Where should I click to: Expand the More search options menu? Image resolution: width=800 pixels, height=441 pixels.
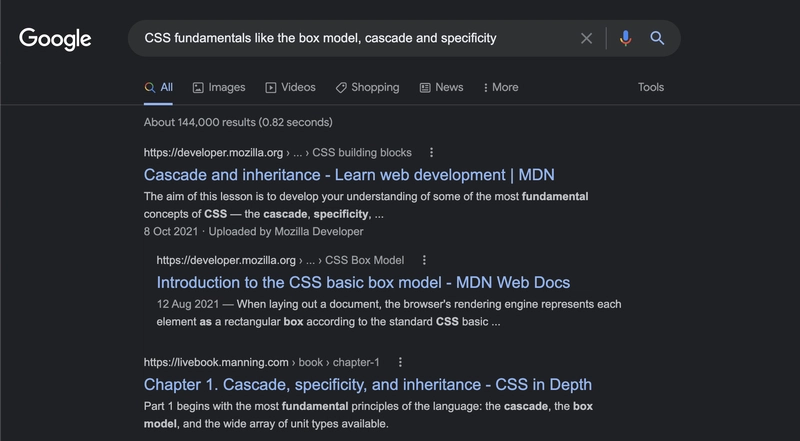click(x=501, y=87)
